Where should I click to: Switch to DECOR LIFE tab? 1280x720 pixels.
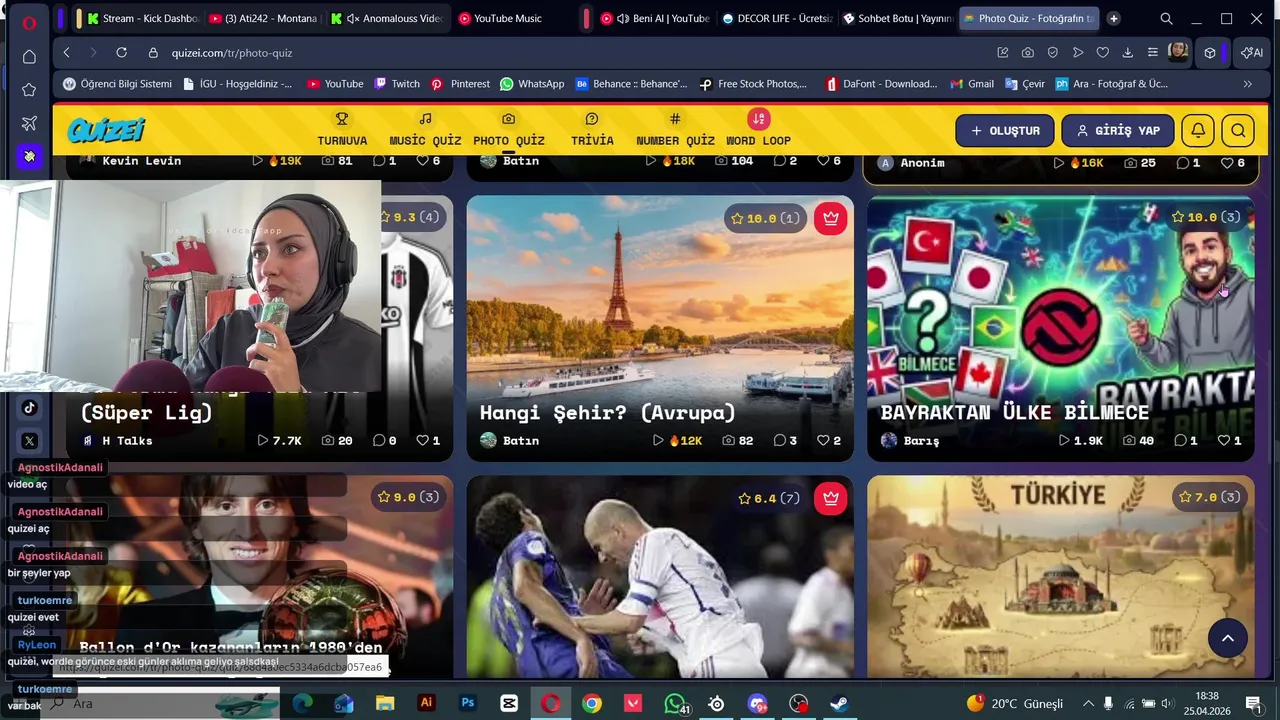click(x=776, y=18)
